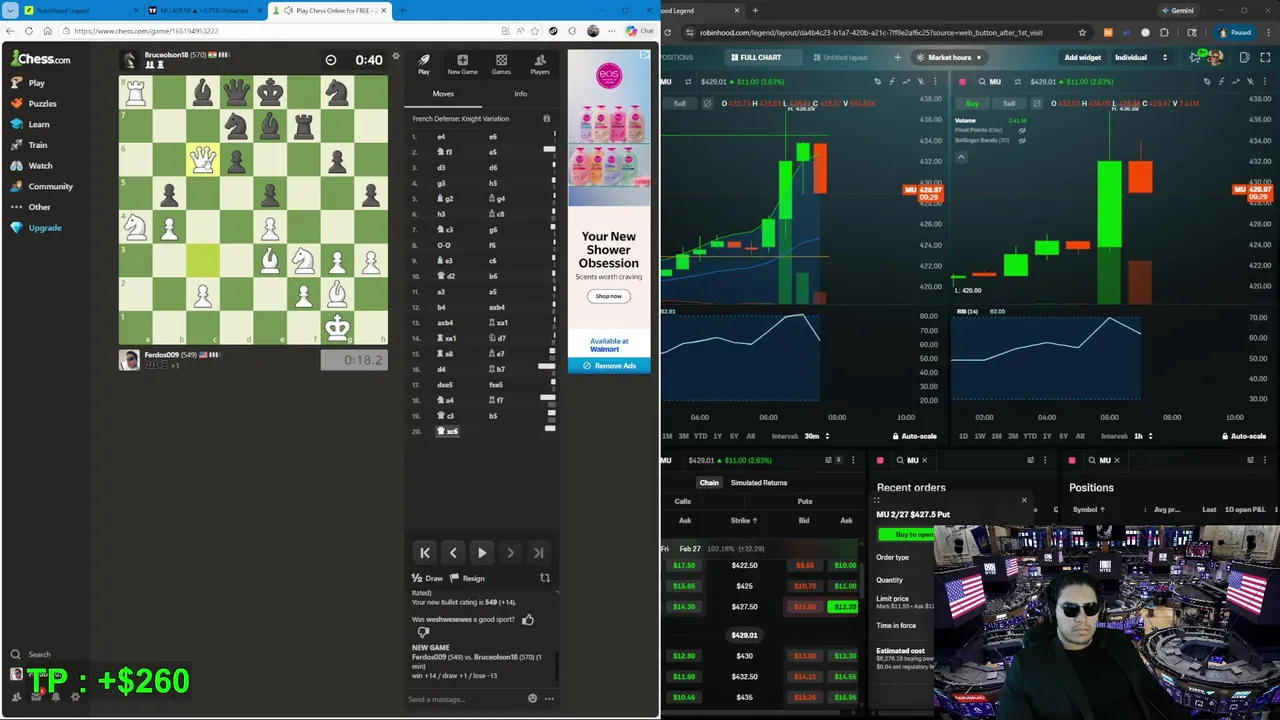1280x720 pixels.
Task: Switch to the Info tab
Action: [520, 94]
